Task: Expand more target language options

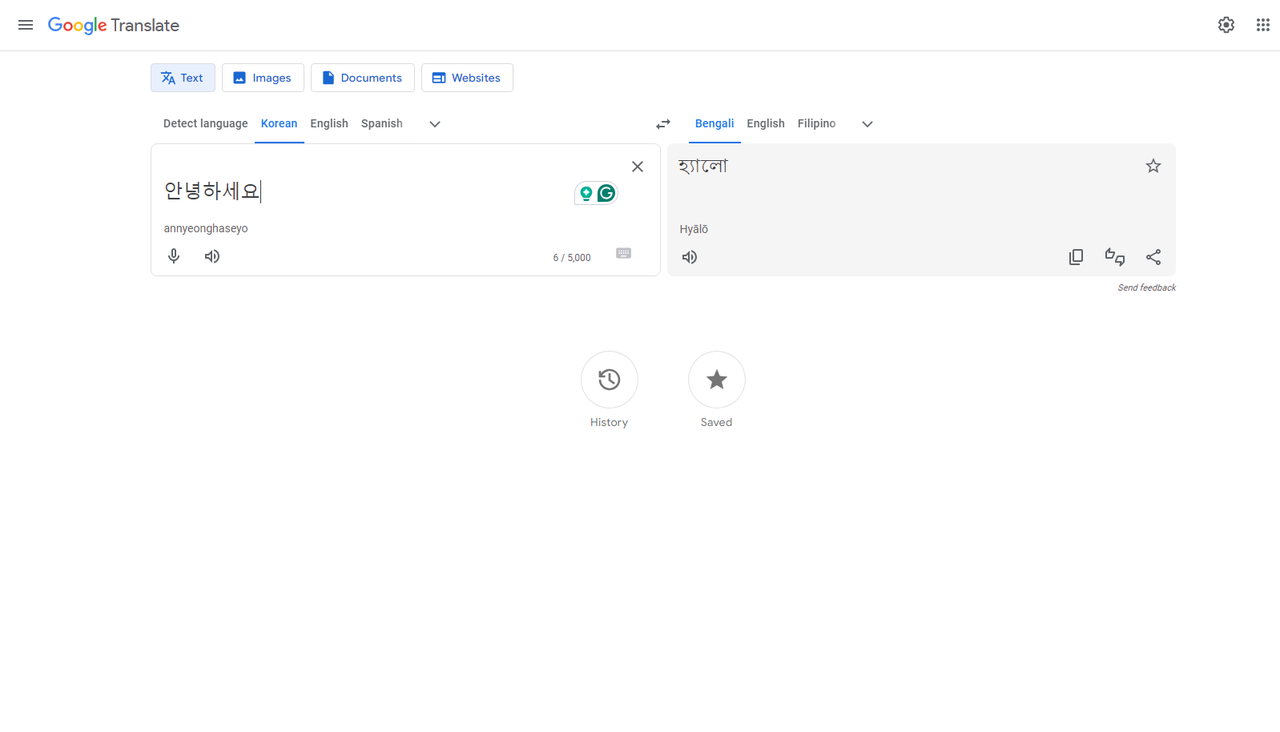Action: pos(866,124)
